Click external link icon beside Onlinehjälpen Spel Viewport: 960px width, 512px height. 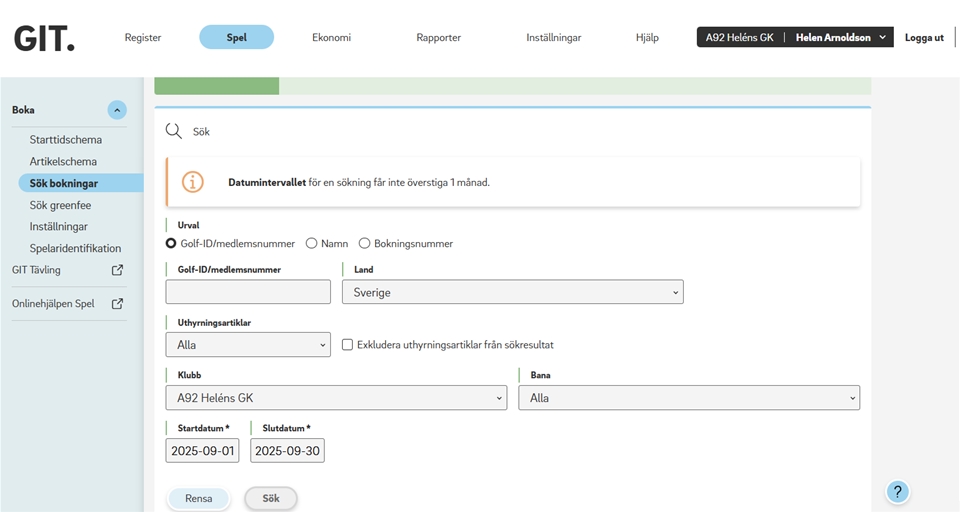(x=117, y=304)
